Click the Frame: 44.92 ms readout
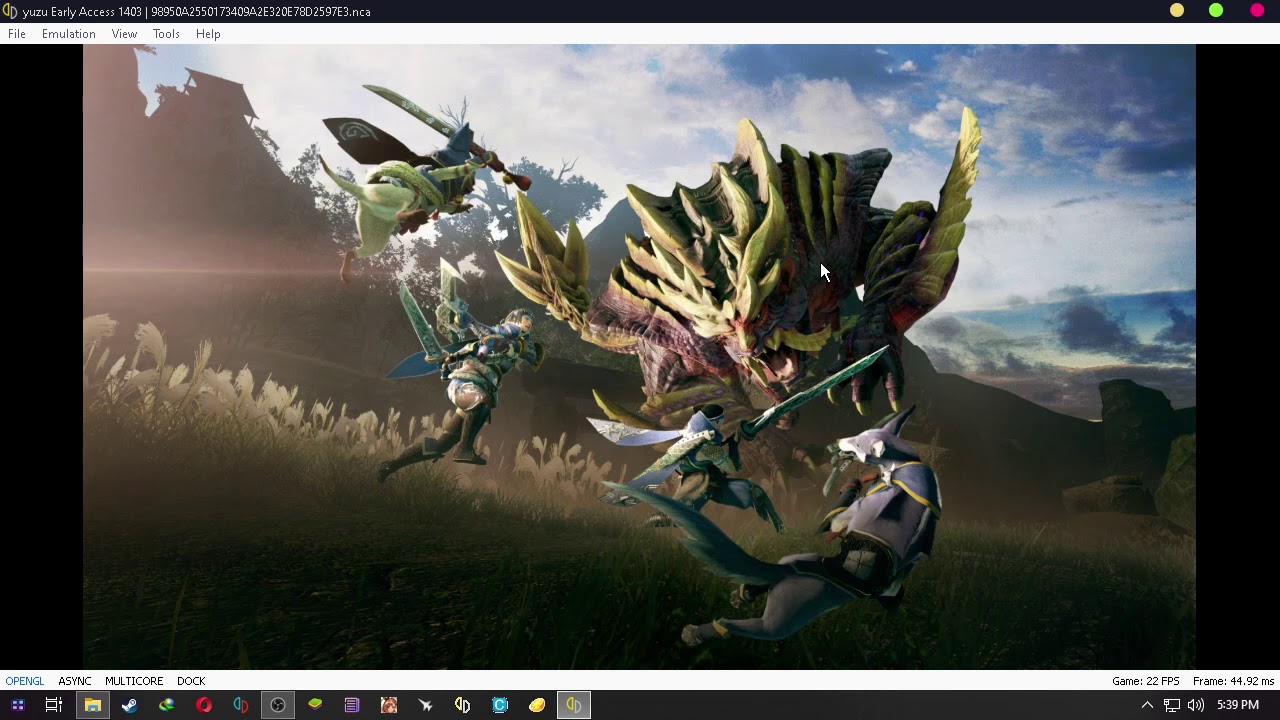1280x720 pixels. point(1233,681)
